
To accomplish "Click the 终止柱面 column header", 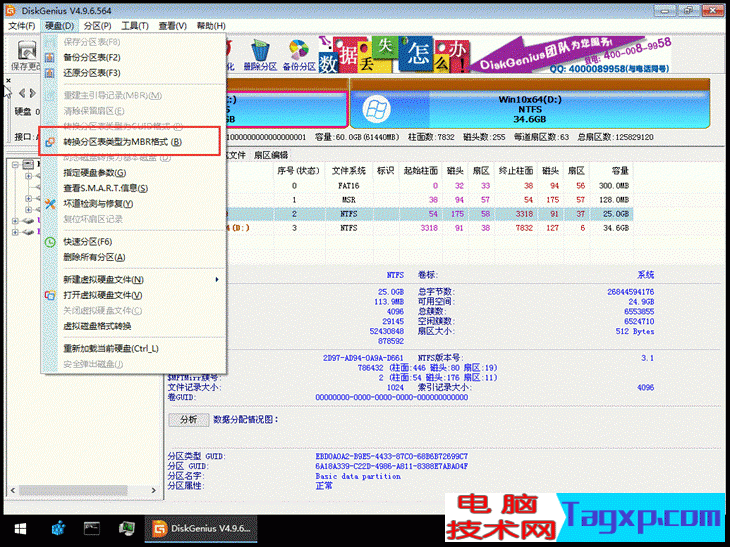I will click(516, 171).
